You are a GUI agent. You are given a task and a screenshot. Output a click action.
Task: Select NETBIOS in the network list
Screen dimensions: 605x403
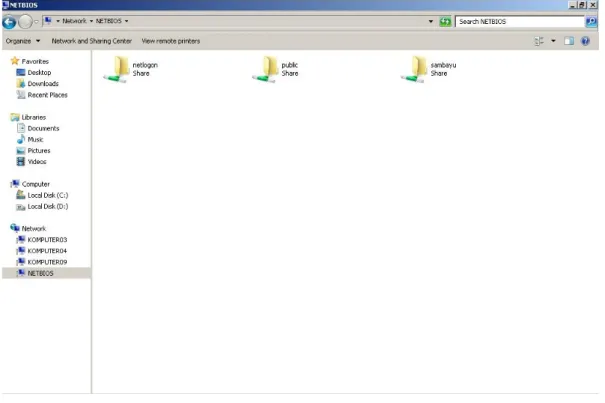tap(40, 274)
